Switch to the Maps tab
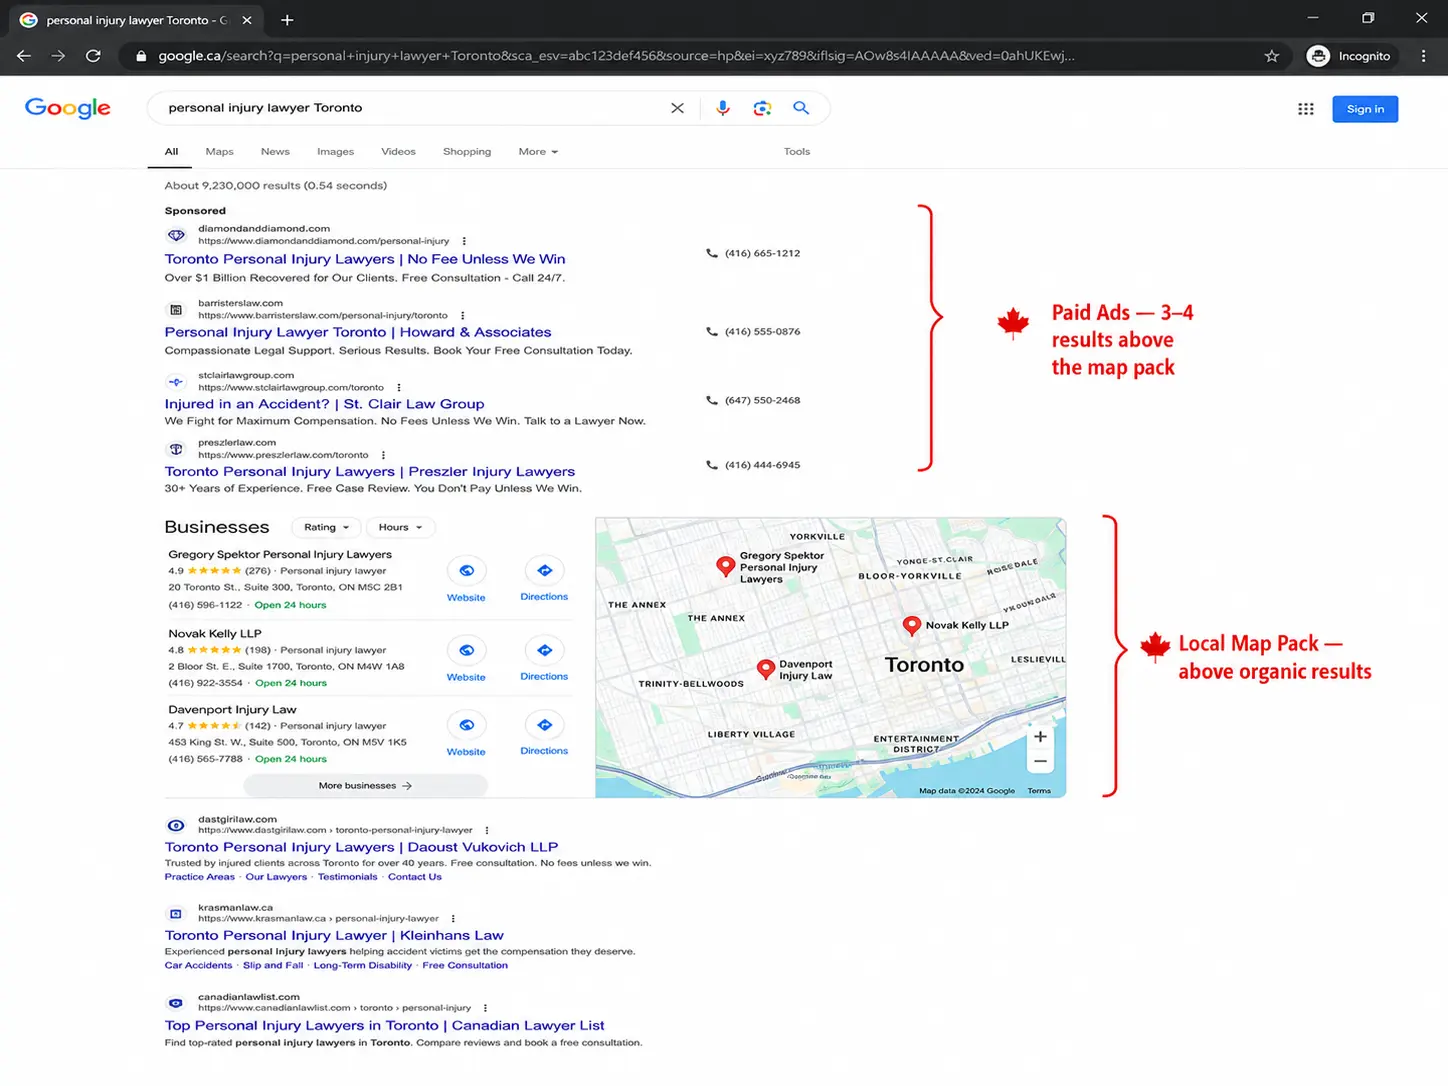Image resolution: width=1448 pixels, height=1086 pixels. tap(219, 152)
